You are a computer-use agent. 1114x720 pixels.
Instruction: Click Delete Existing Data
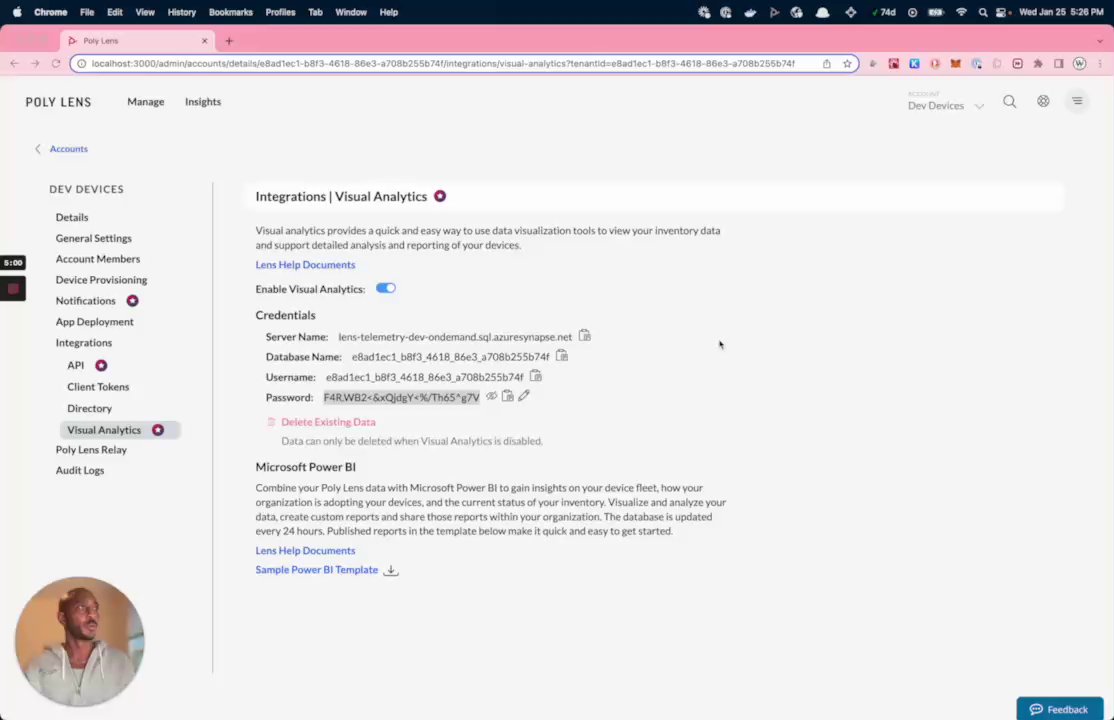coord(328,421)
